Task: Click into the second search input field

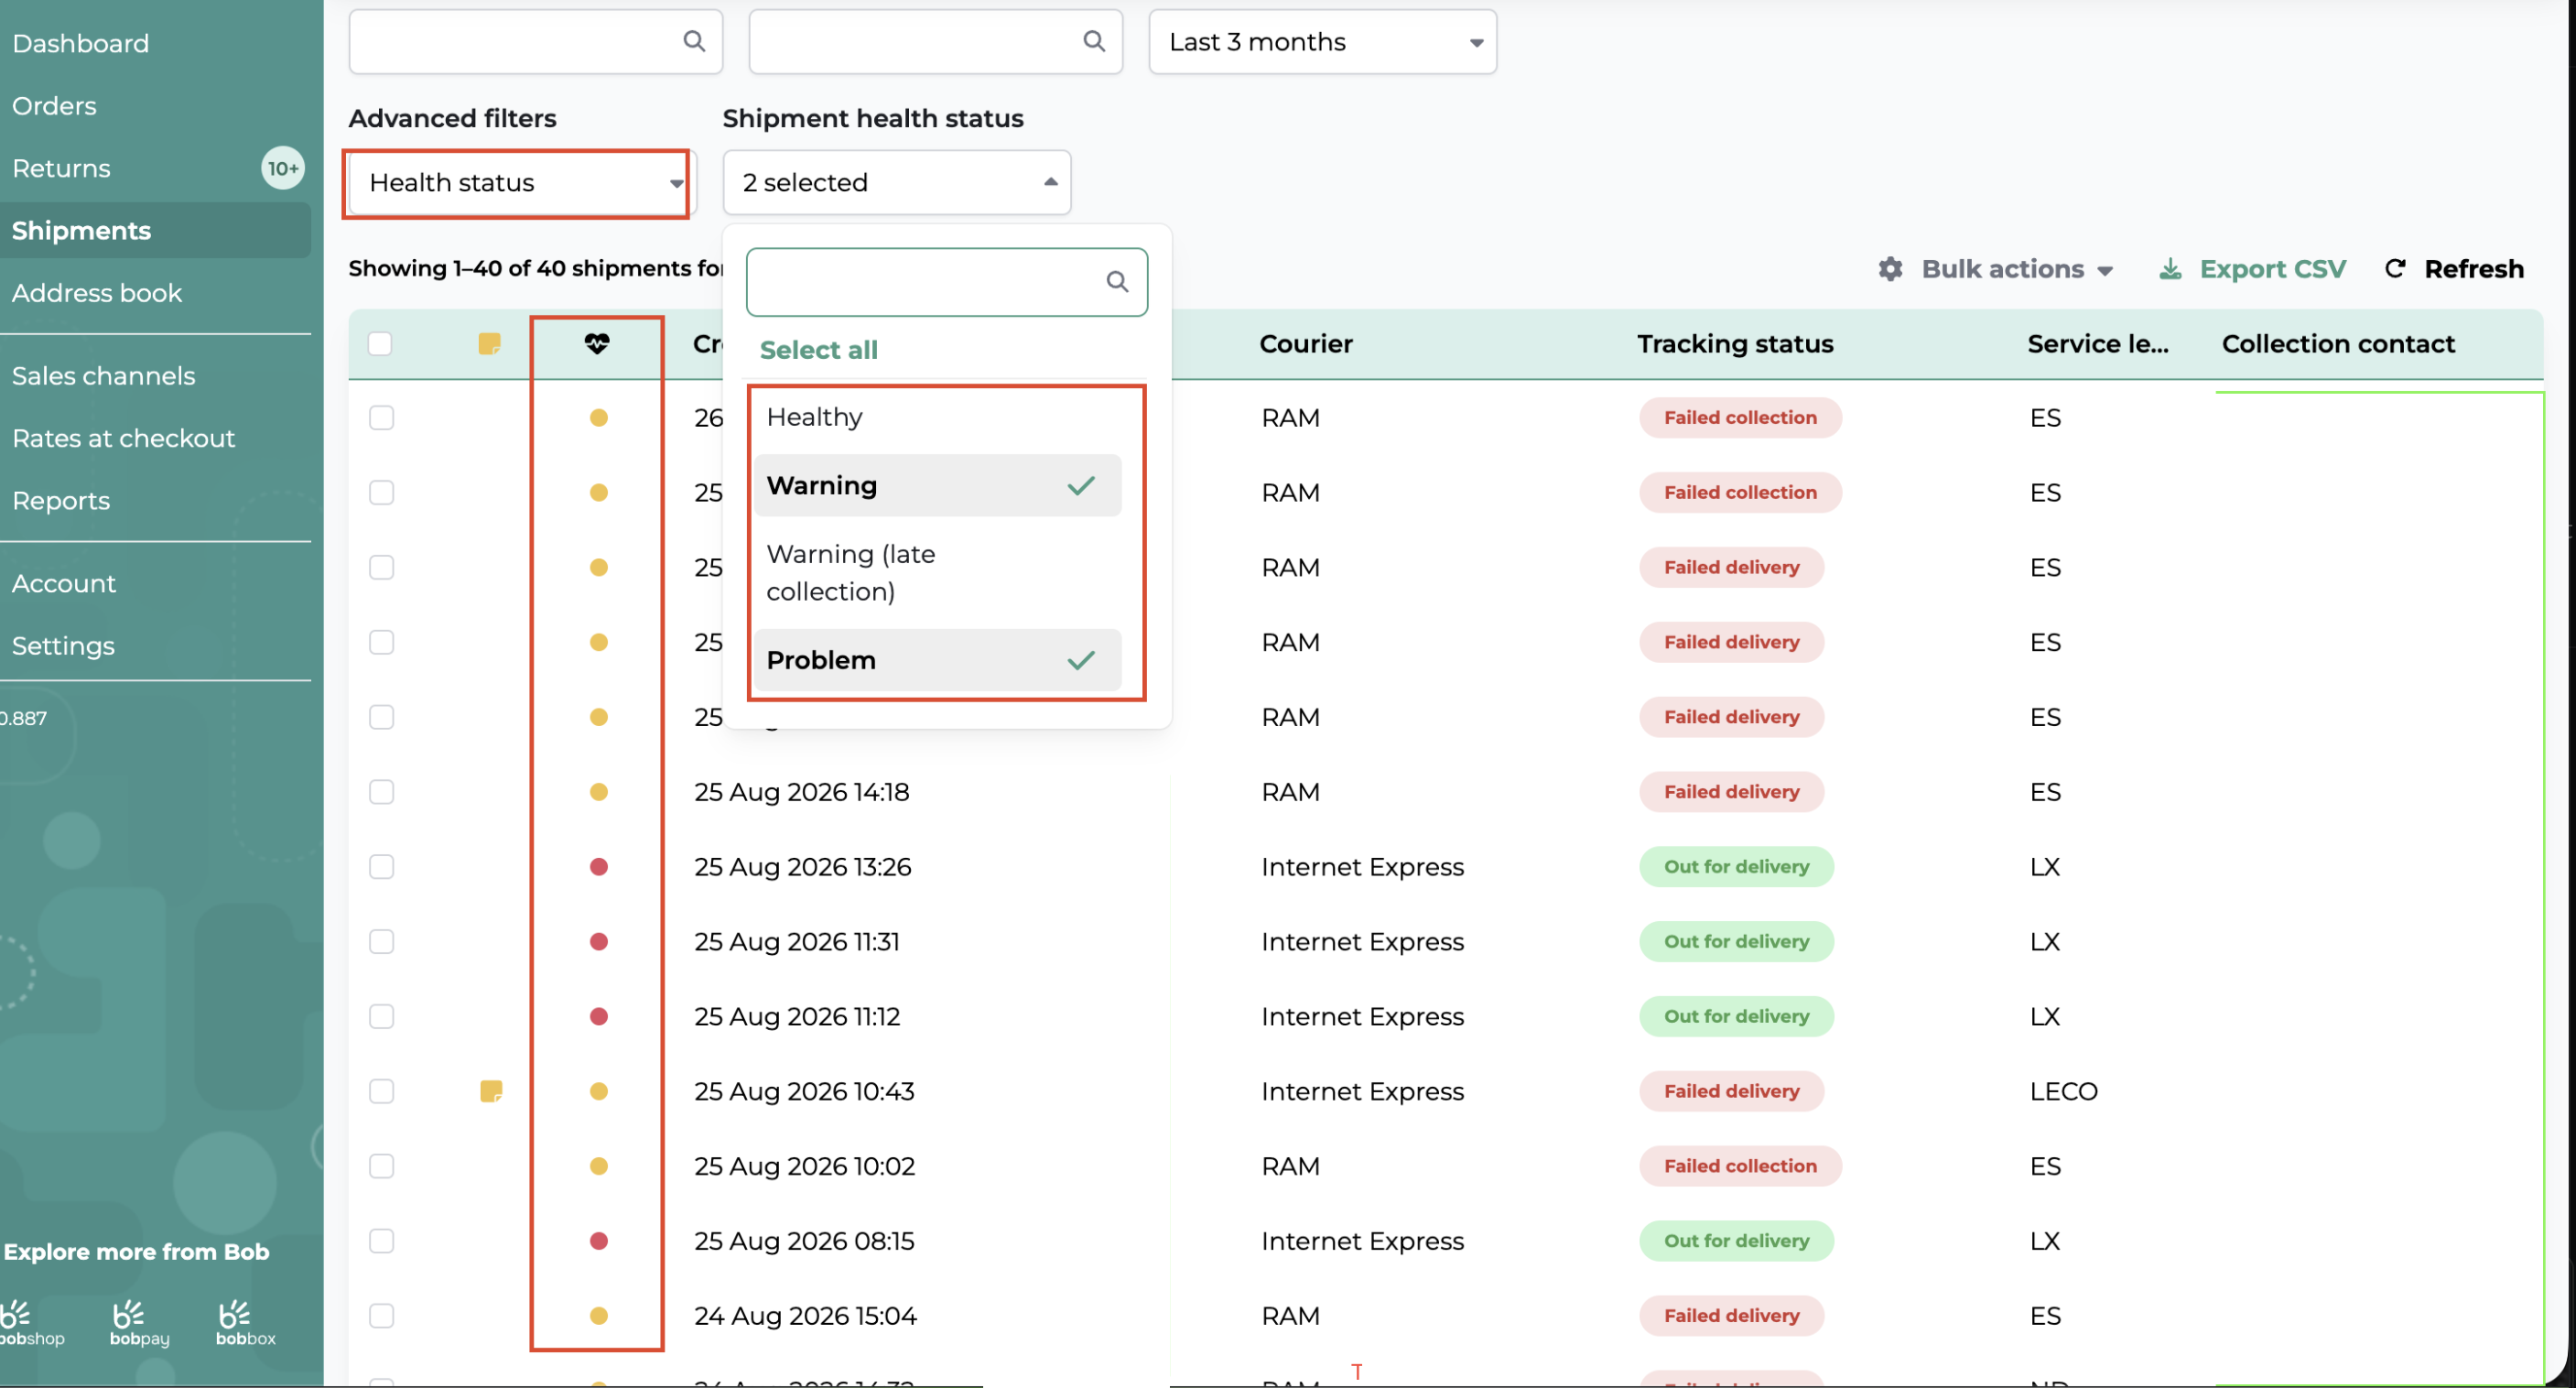Action: pyautogui.click(x=935, y=42)
